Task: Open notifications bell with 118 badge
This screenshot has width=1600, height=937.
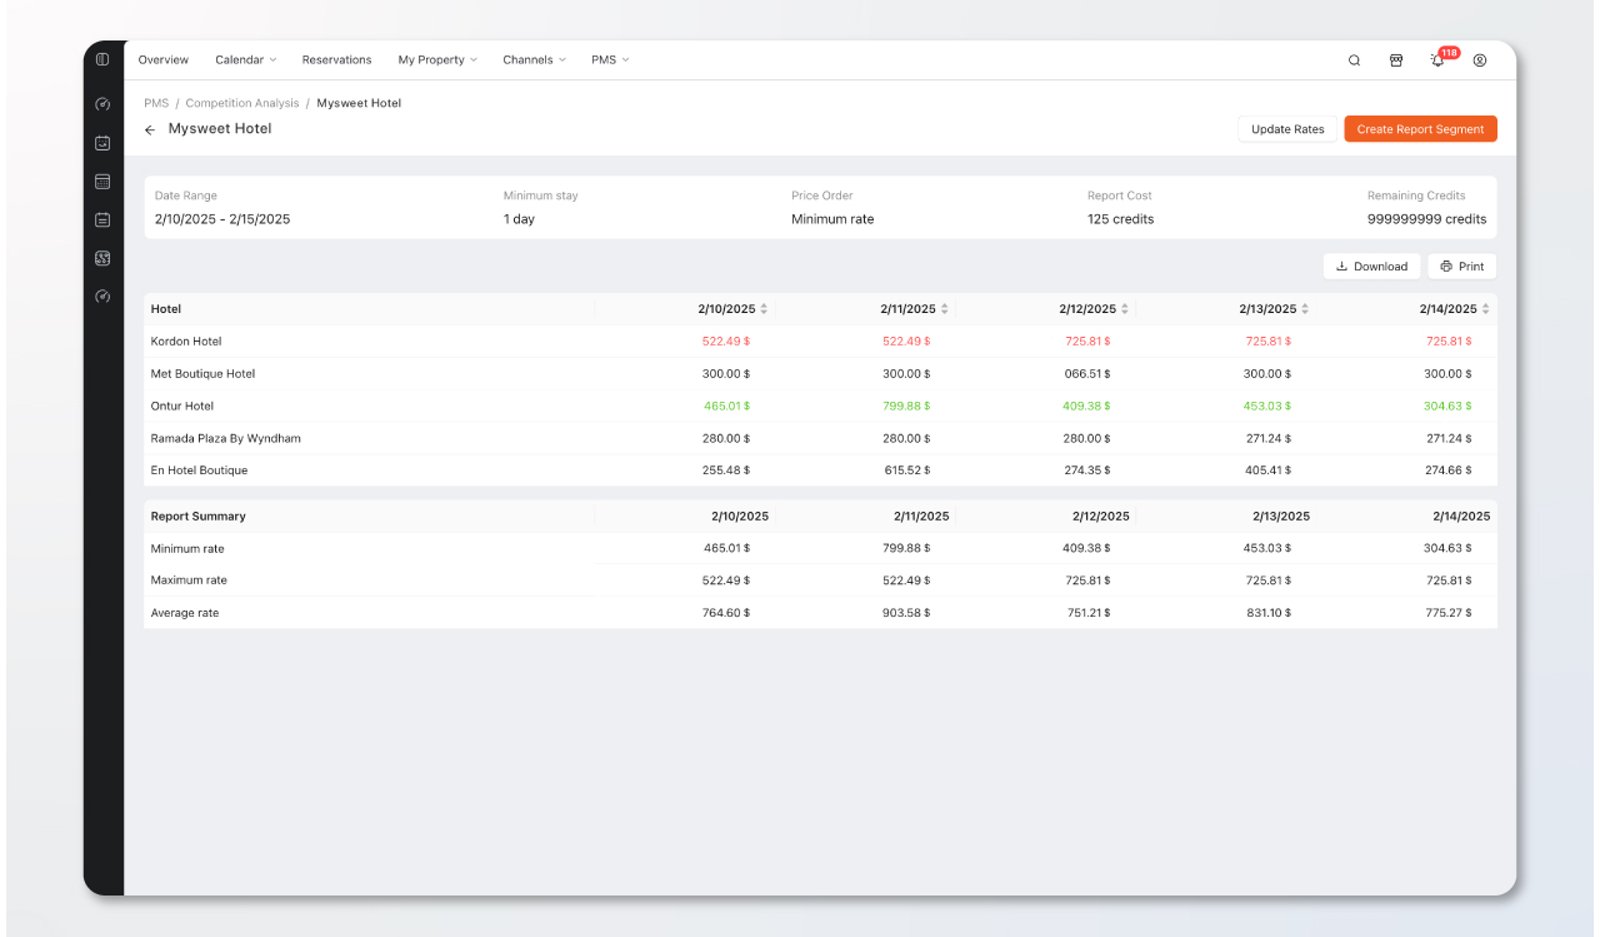Action: coord(1439,59)
